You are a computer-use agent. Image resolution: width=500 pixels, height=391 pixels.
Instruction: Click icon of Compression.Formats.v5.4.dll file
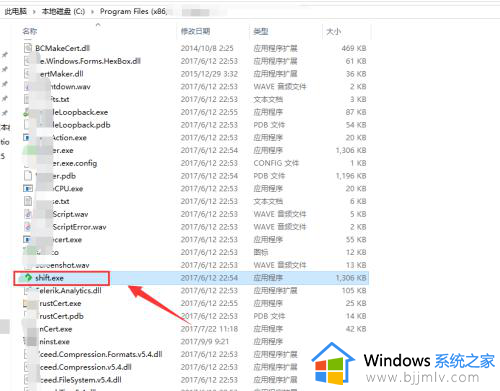[x=28, y=354]
